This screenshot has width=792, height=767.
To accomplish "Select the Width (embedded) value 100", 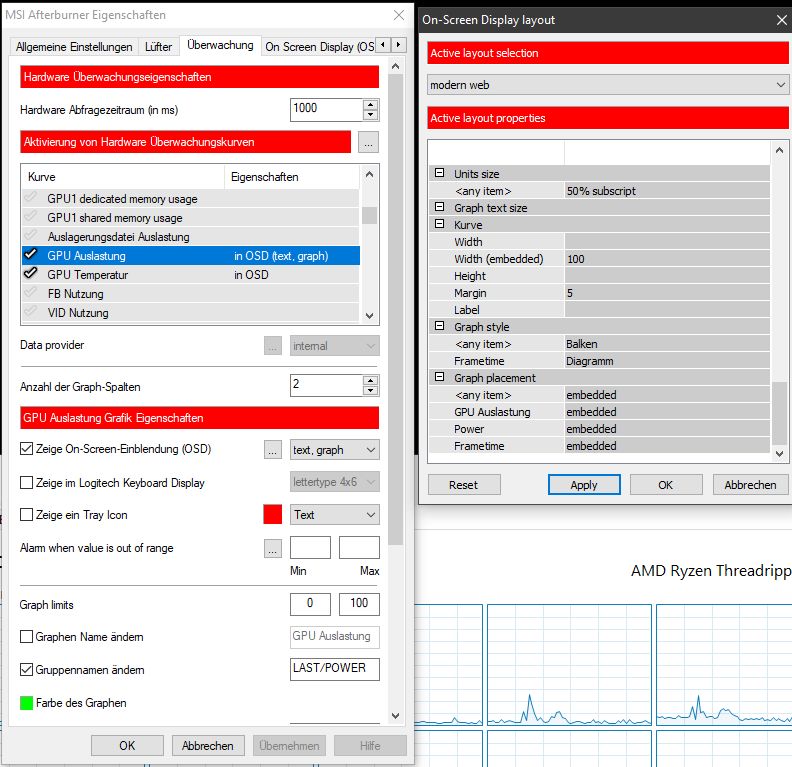I will (667, 259).
